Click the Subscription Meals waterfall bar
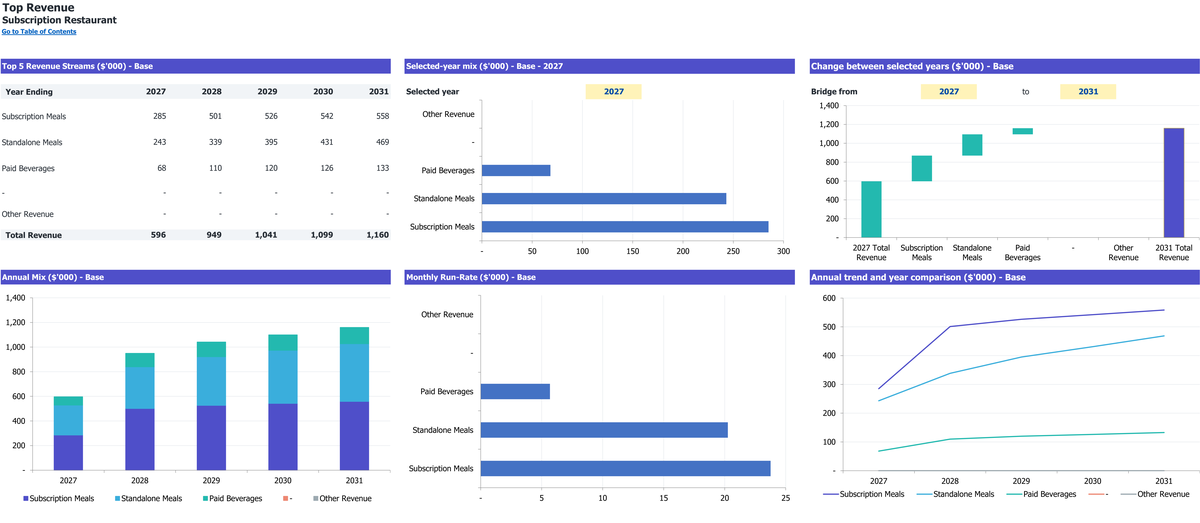 (921, 168)
